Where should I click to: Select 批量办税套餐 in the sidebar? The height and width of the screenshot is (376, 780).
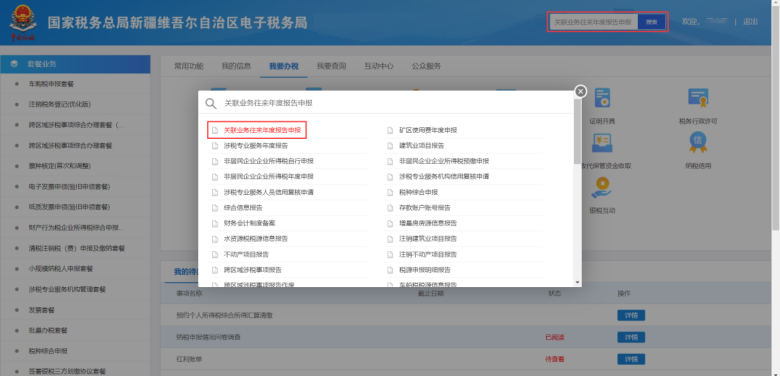(48, 330)
